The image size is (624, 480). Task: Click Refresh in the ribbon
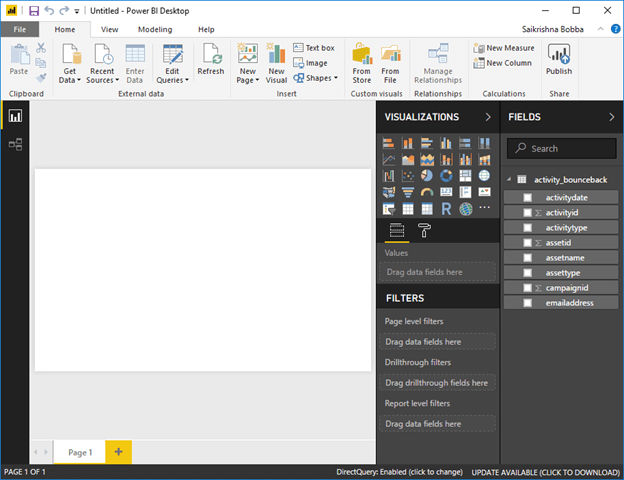(211, 59)
